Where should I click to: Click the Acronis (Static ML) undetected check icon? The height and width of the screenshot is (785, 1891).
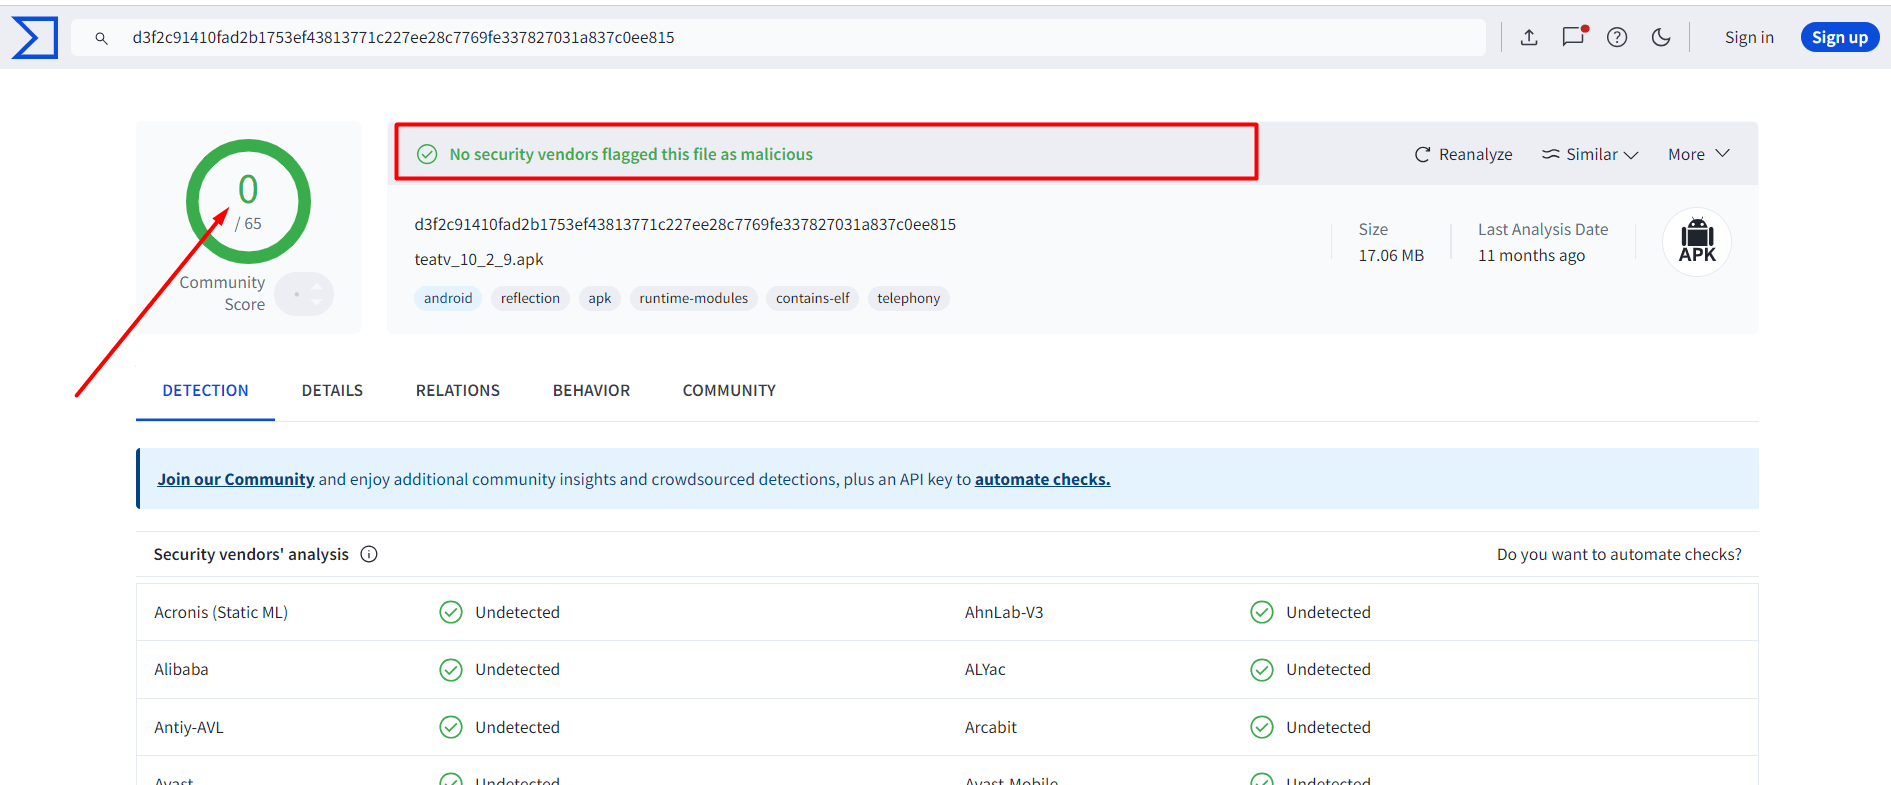[451, 612]
